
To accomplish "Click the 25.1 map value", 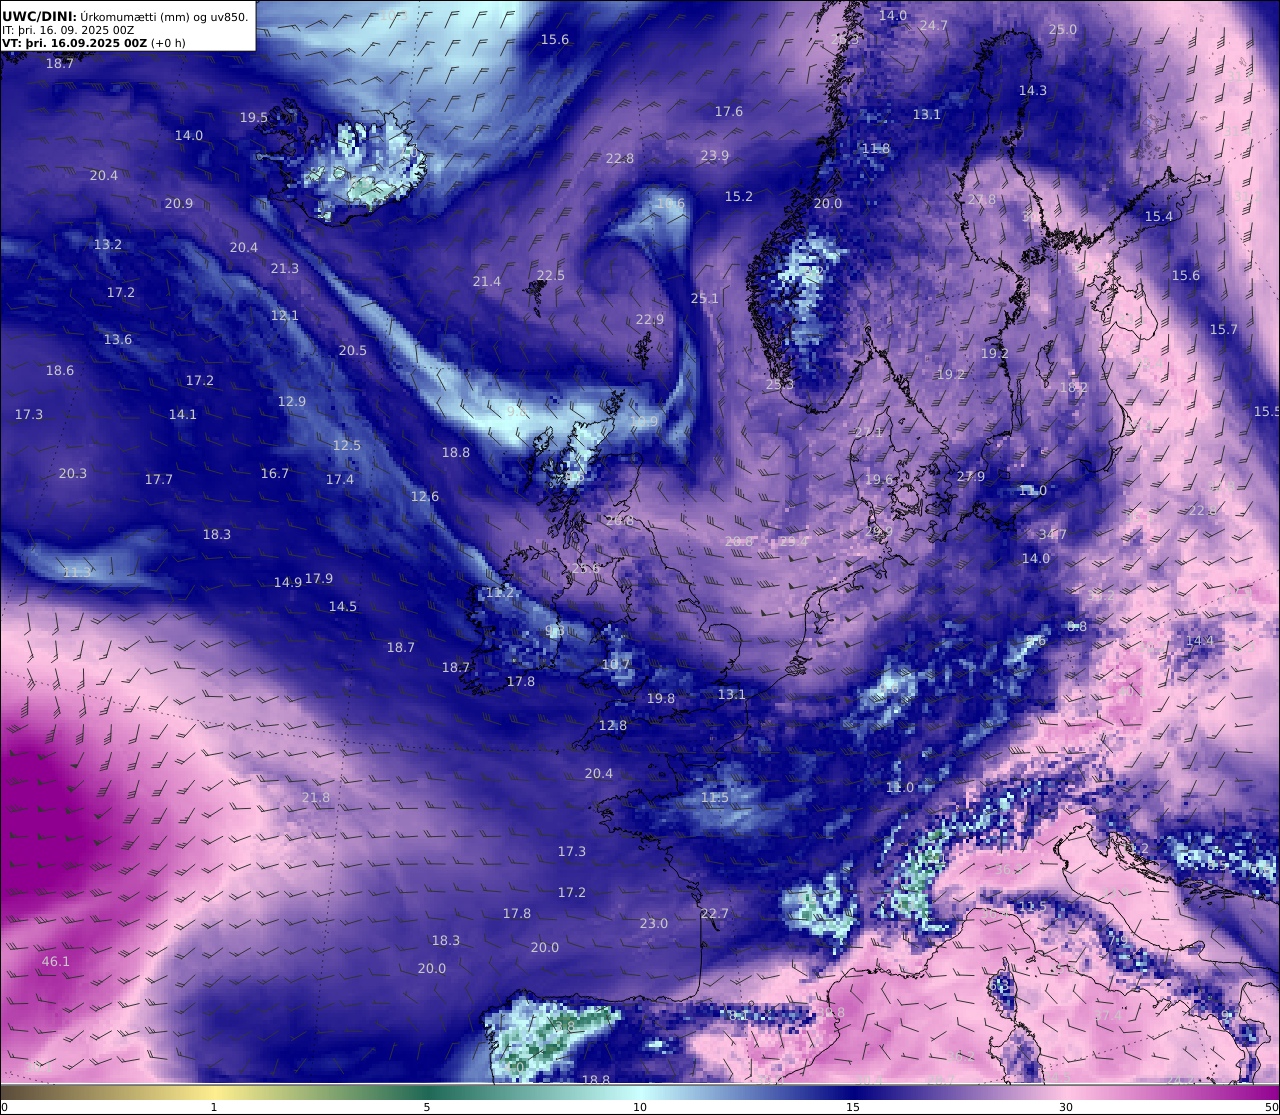I will (705, 299).
